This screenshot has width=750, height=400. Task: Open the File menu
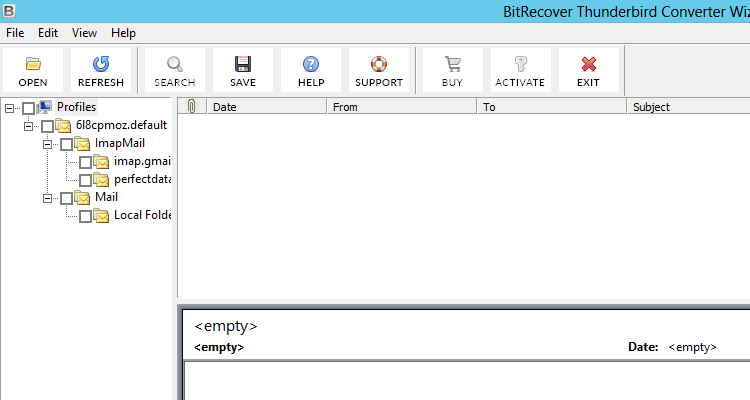[x=15, y=33]
